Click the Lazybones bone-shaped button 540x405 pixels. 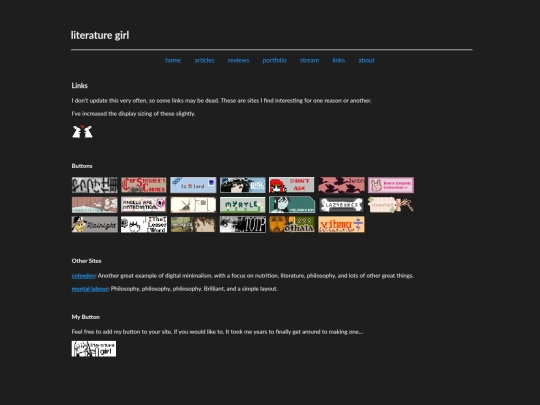pos(341,205)
